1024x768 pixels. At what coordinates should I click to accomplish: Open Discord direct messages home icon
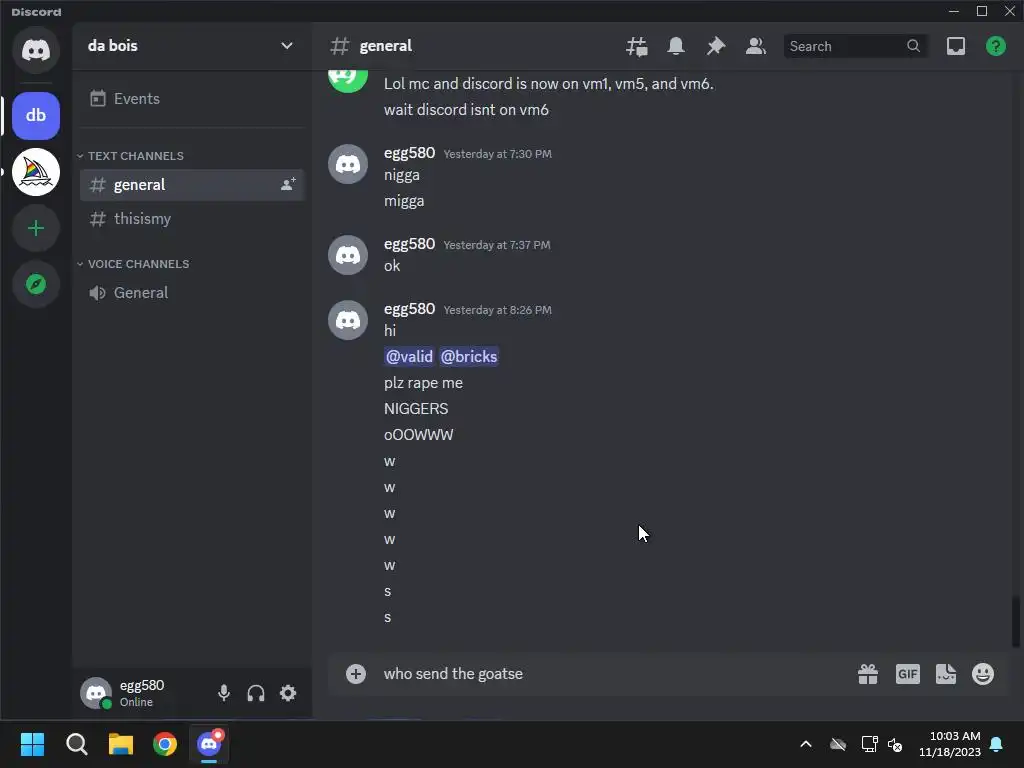click(36, 50)
